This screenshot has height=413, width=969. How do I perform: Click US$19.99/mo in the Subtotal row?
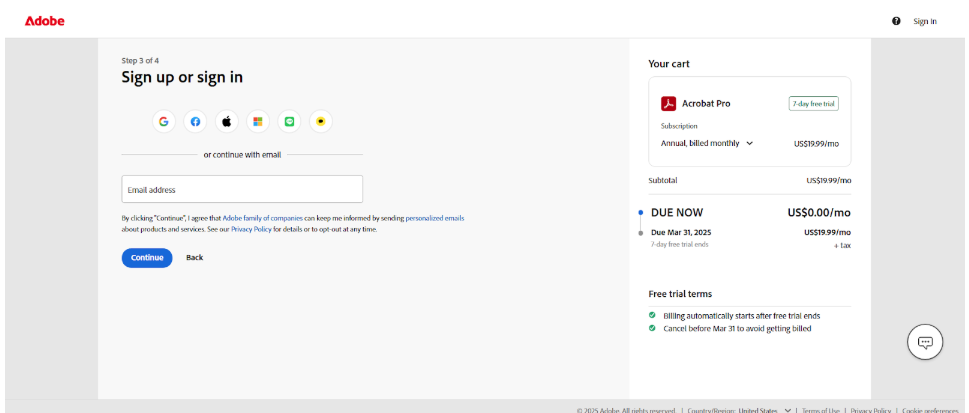829,181
